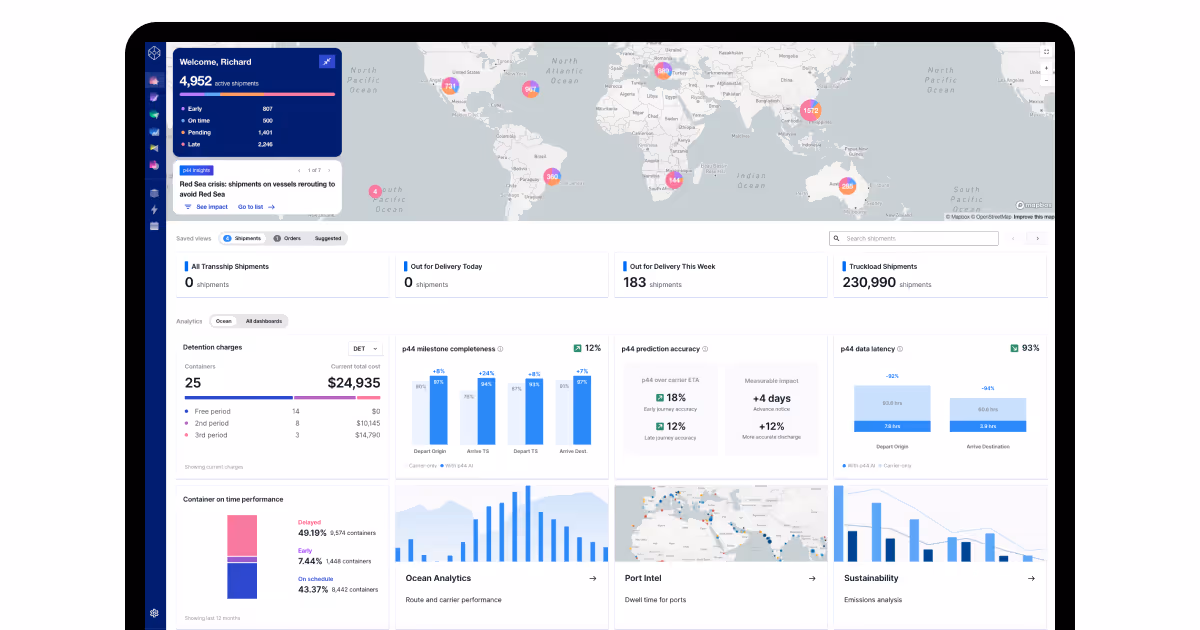
Task: Click the 2nd period row showing $10,145
Action: [x=282, y=423]
